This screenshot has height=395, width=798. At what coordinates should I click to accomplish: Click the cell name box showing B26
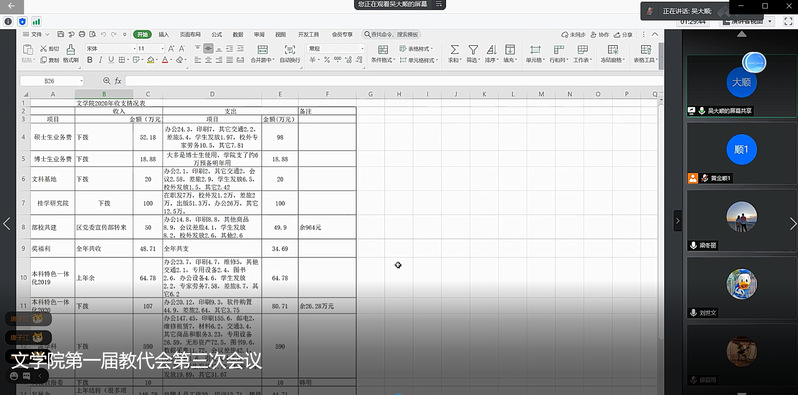click(52, 81)
